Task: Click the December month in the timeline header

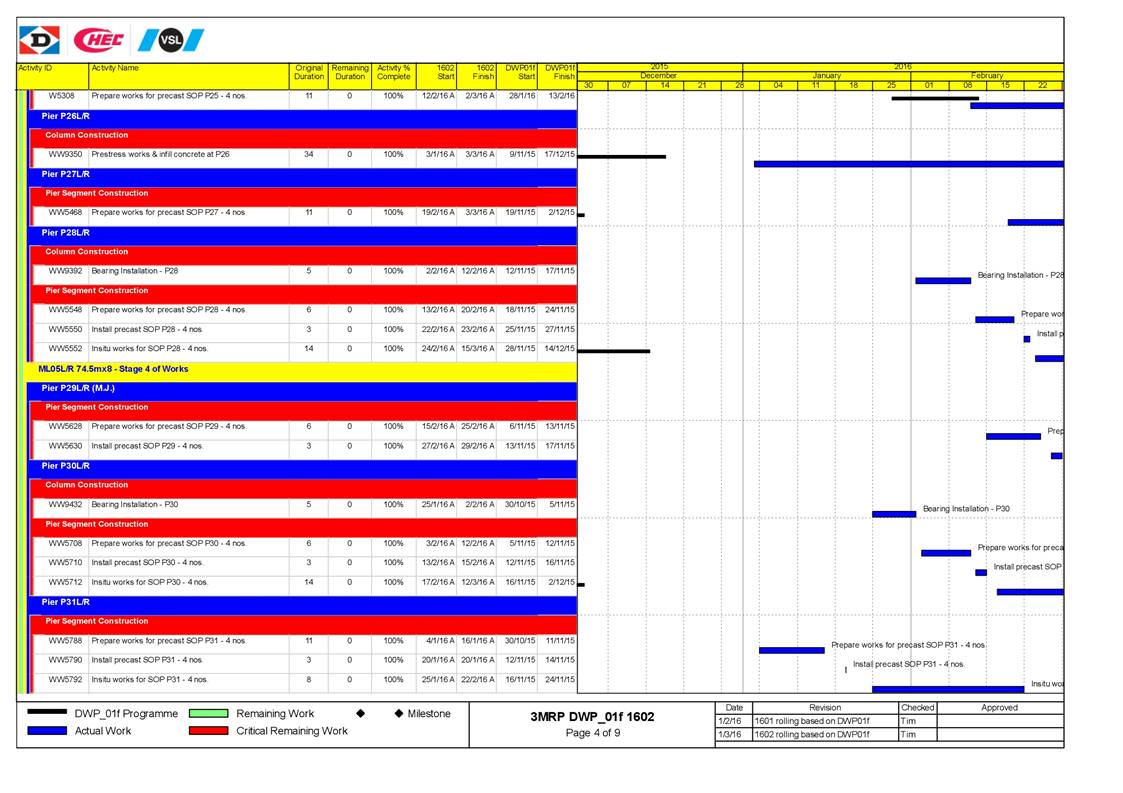Action: click(658, 75)
